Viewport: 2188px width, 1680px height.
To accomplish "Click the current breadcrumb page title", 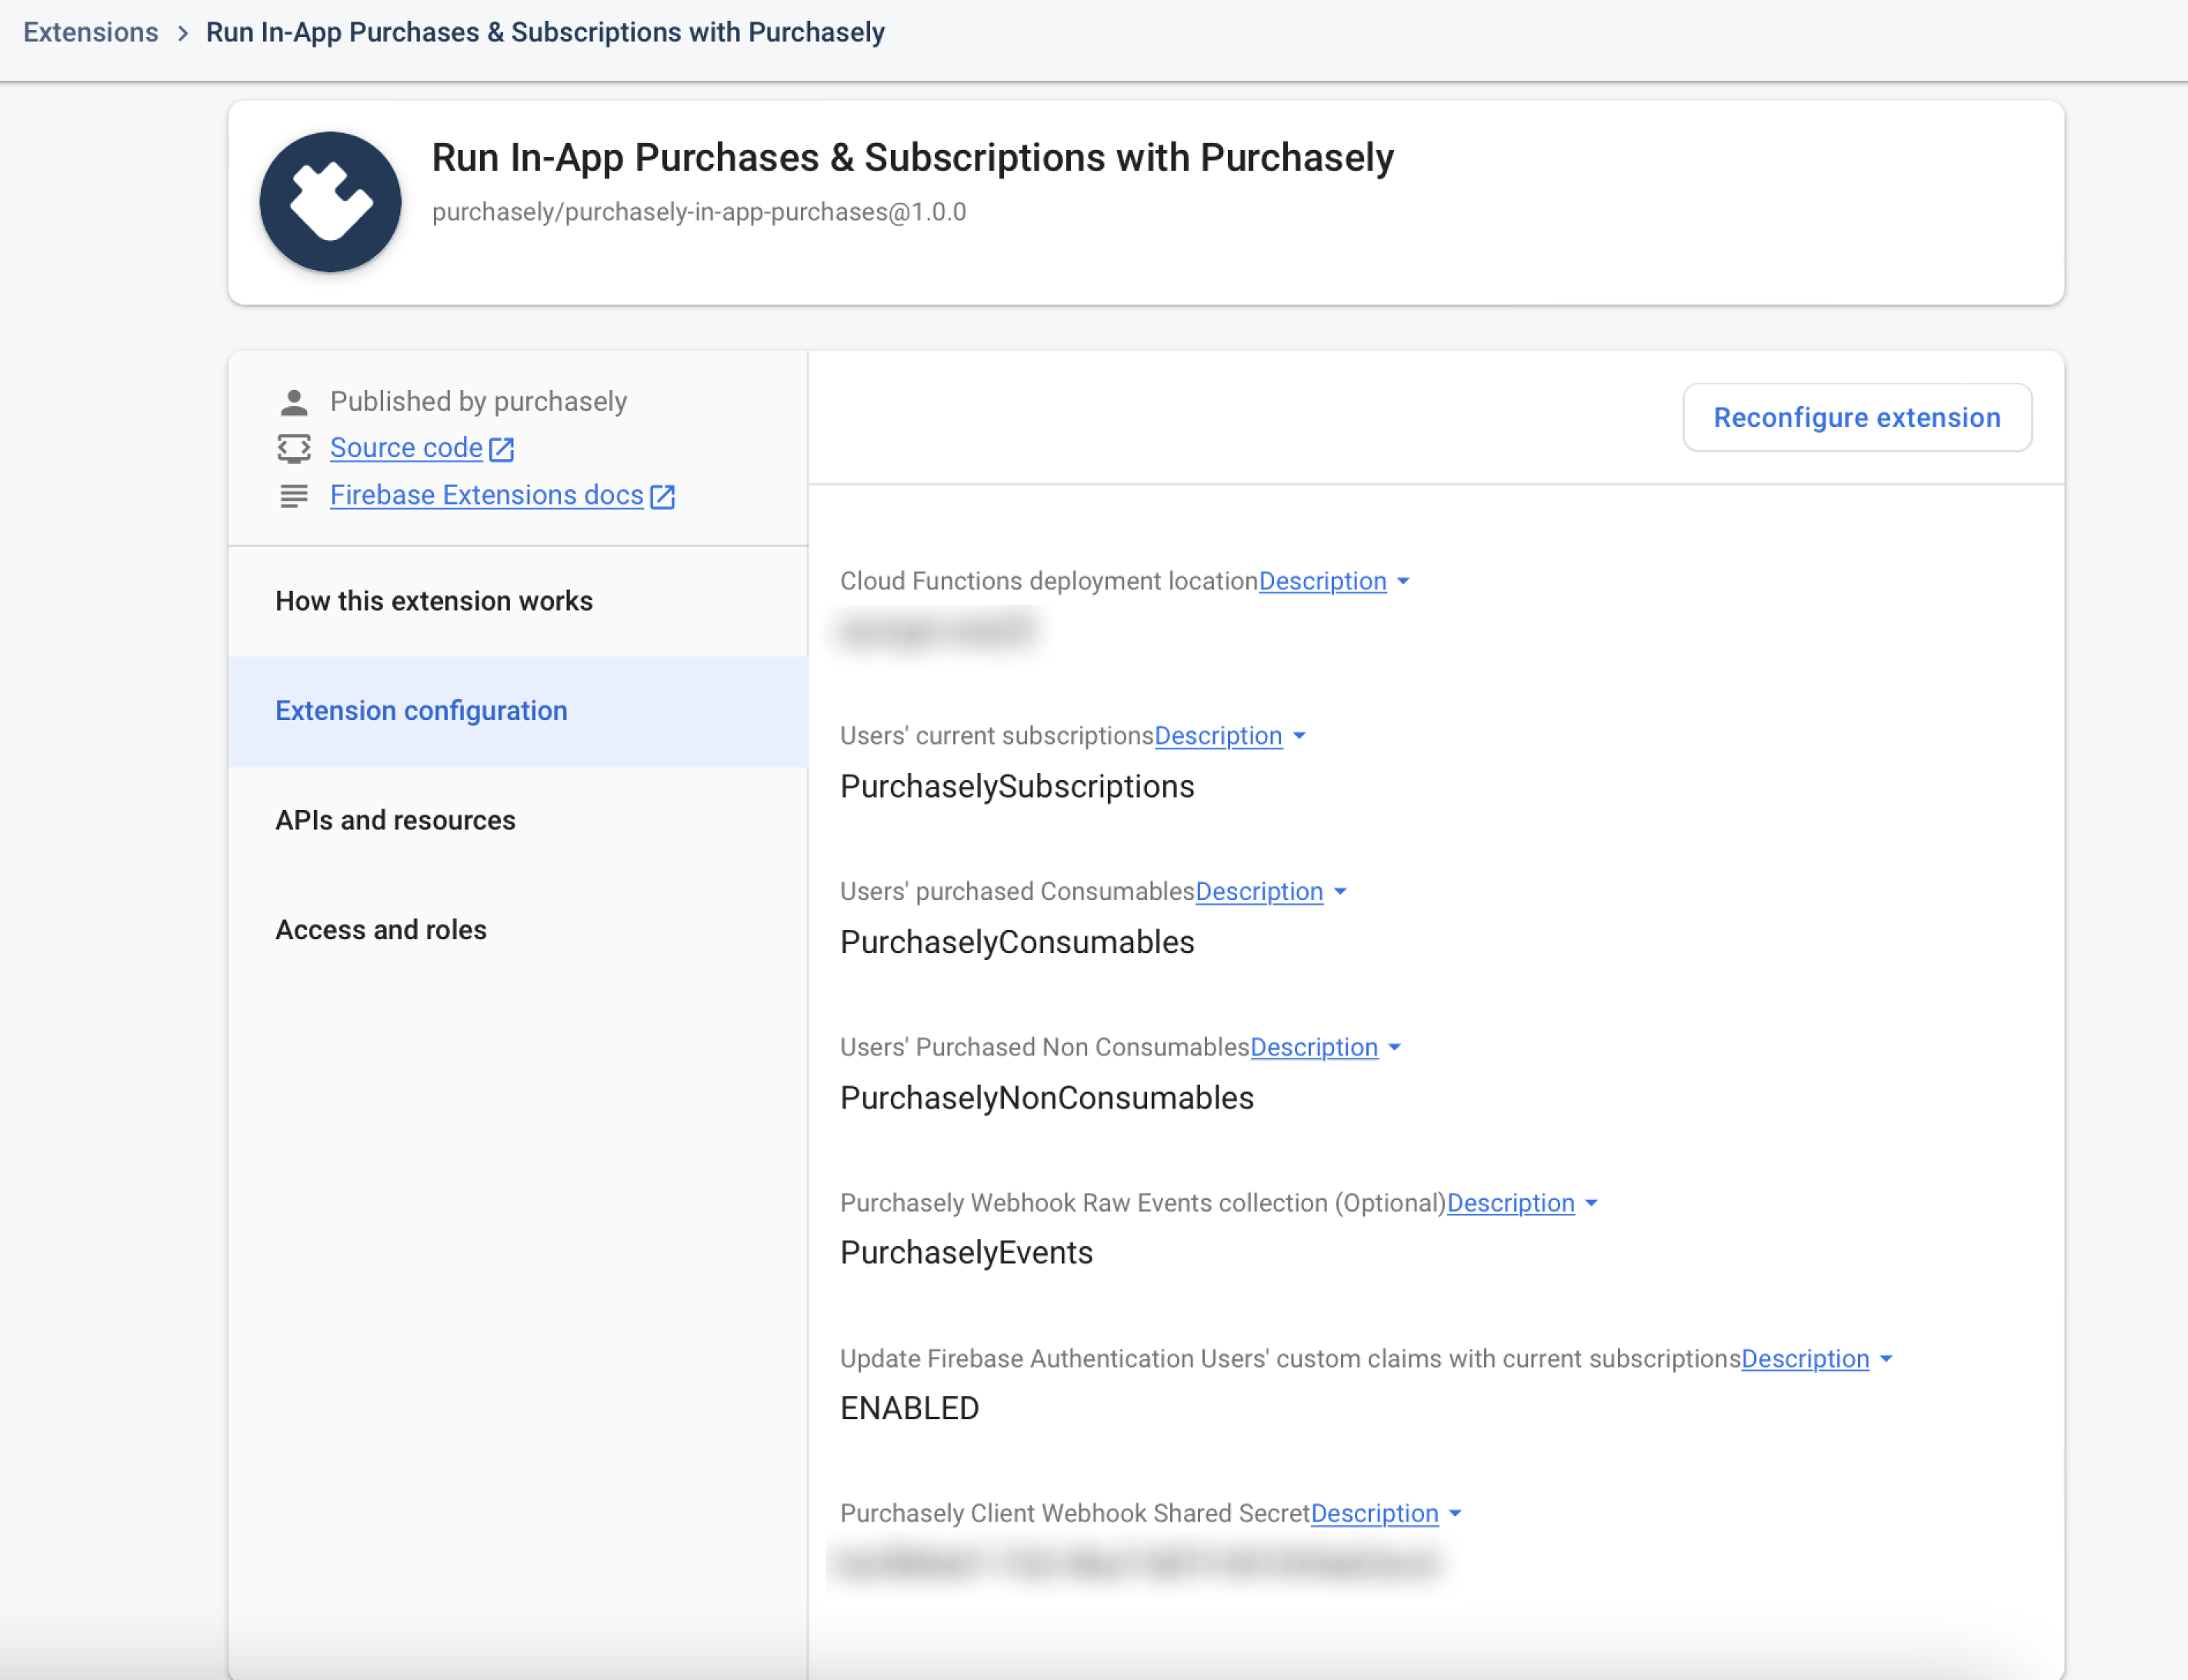I will click(x=545, y=32).
